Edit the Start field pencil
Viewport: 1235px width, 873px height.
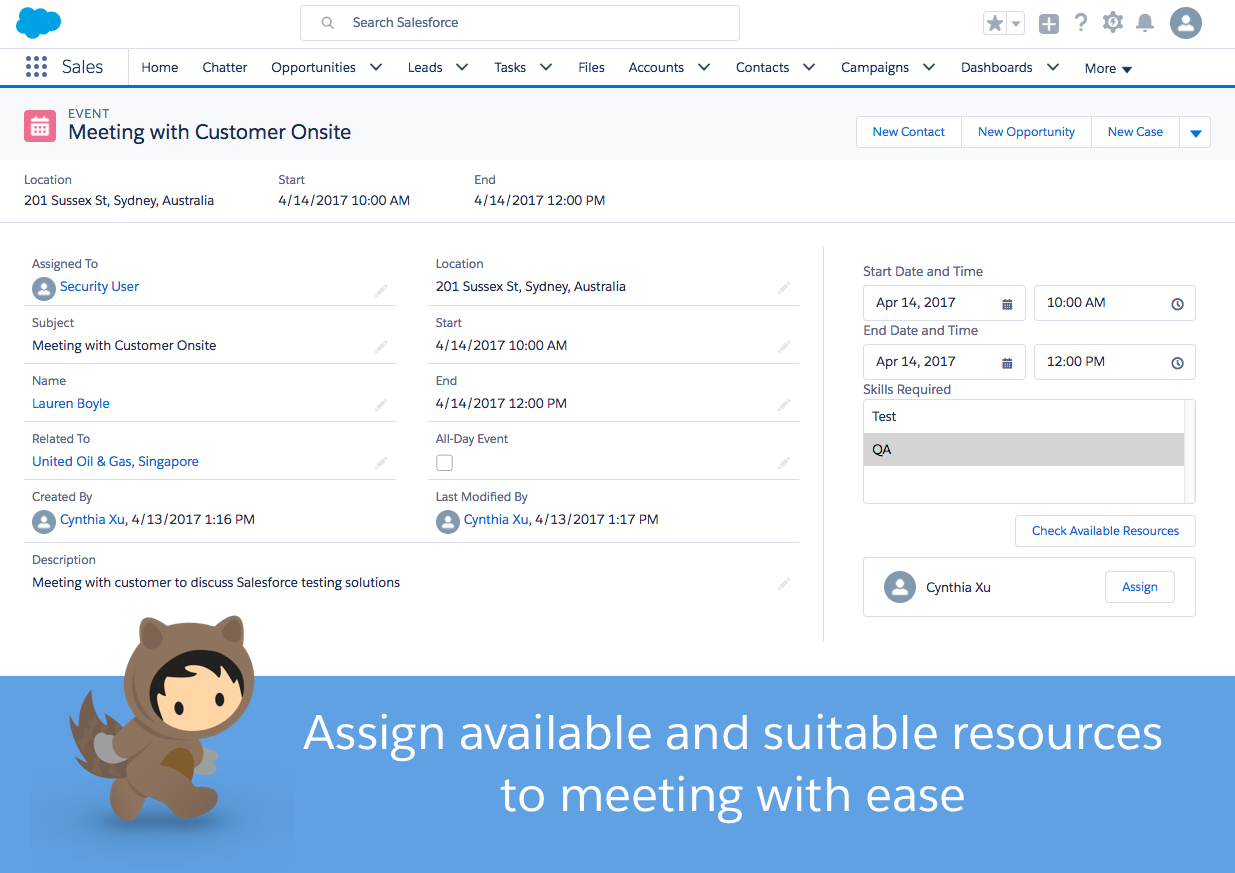784,347
